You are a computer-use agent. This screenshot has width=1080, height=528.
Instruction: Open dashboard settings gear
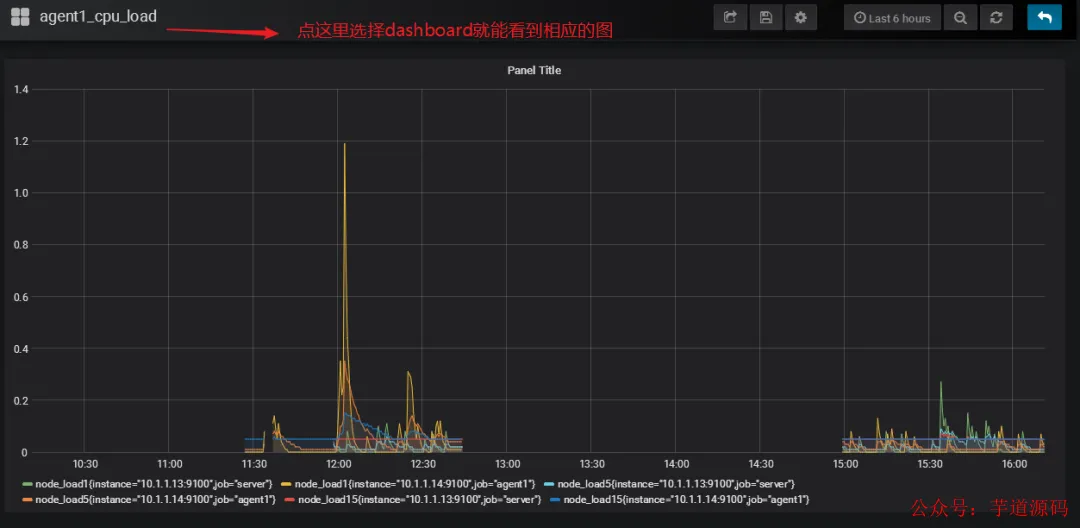click(x=800, y=18)
